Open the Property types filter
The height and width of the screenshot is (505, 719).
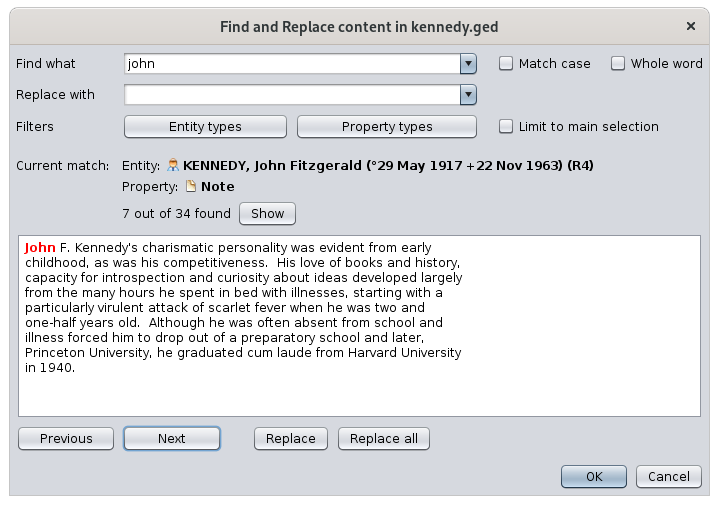(387, 127)
